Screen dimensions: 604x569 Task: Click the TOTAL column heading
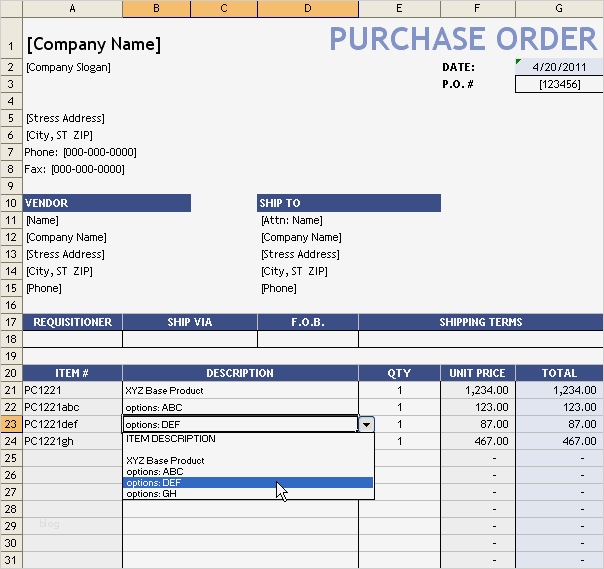559,373
